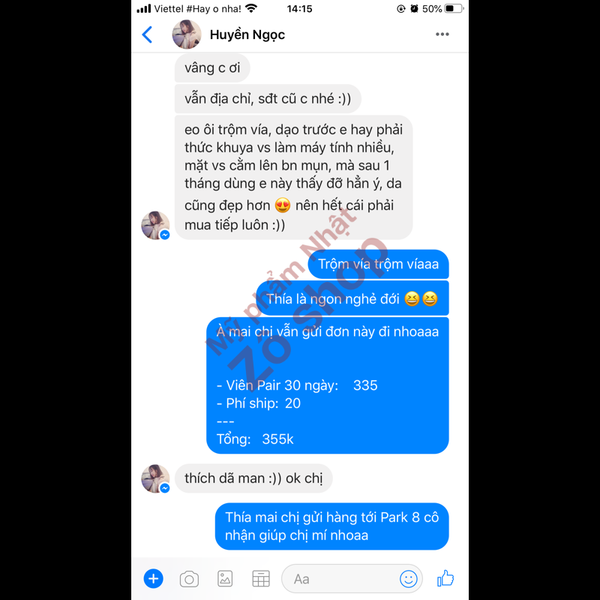Screen dimensions: 600x600
Task: Select the "Park 8" delivery message bubble
Action: coord(332,526)
